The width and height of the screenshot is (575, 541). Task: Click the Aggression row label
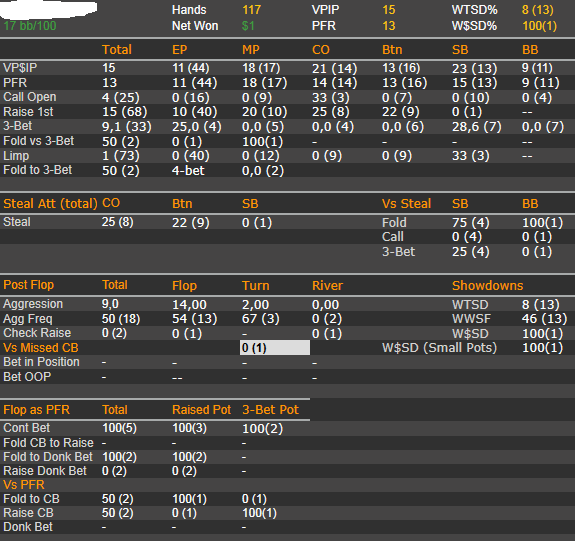tap(33, 304)
